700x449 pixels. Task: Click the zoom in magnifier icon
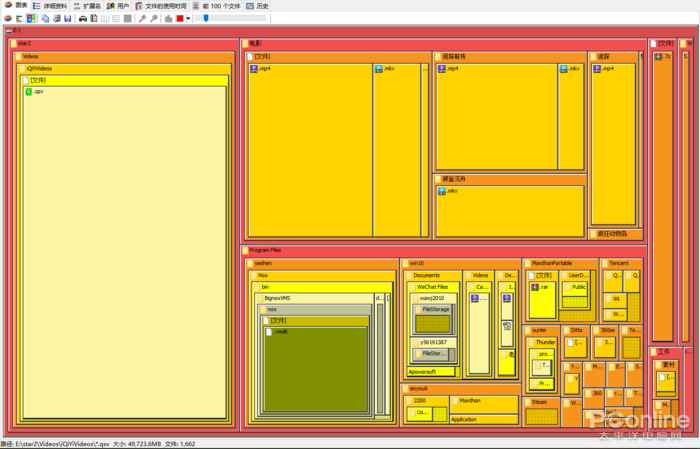click(x=142, y=18)
